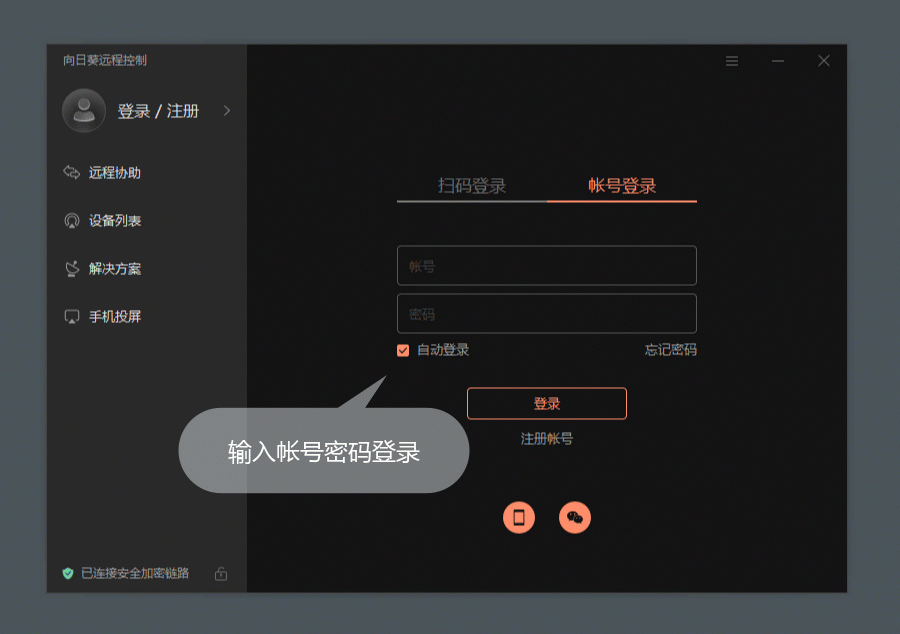Minimize the window from title bar
This screenshot has height=634, width=900.
tap(778, 61)
